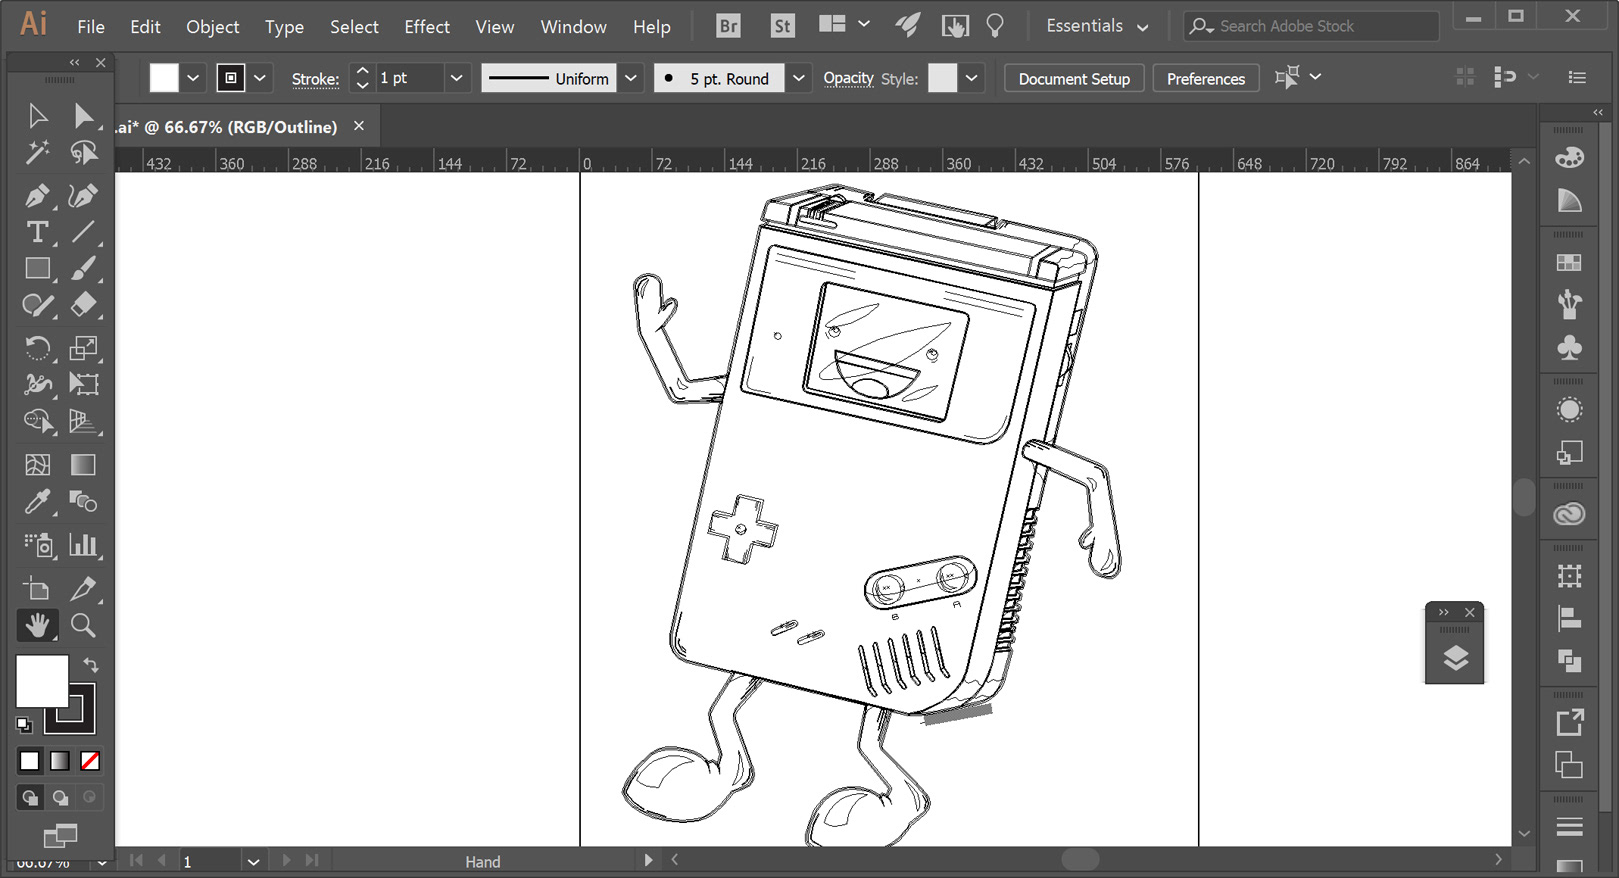Open the Effect menu

pyautogui.click(x=427, y=27)
